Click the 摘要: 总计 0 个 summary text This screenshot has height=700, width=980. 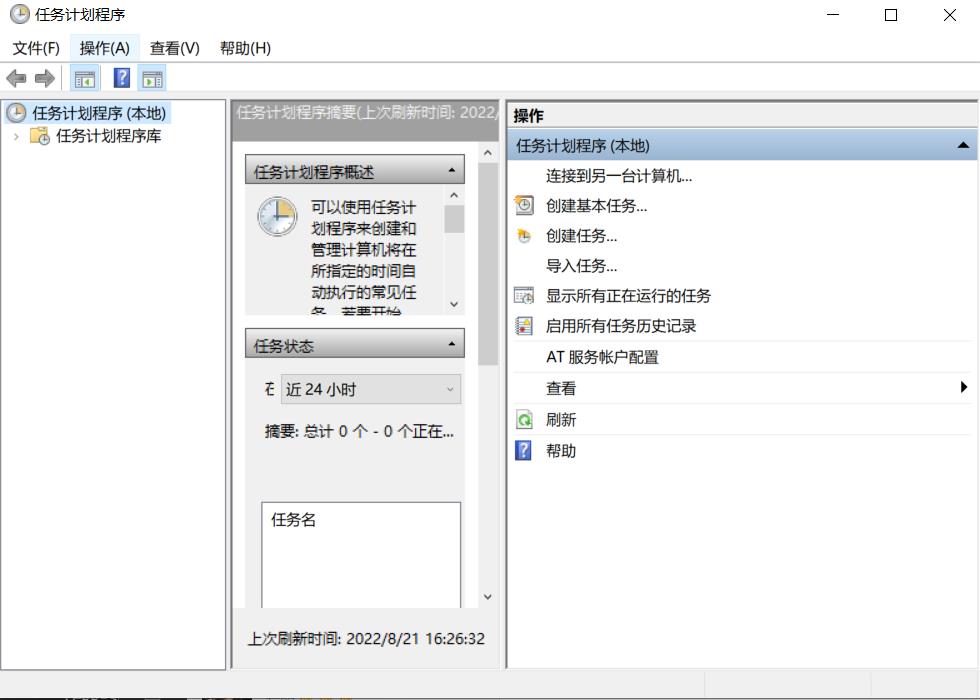(x=359, y=431)
